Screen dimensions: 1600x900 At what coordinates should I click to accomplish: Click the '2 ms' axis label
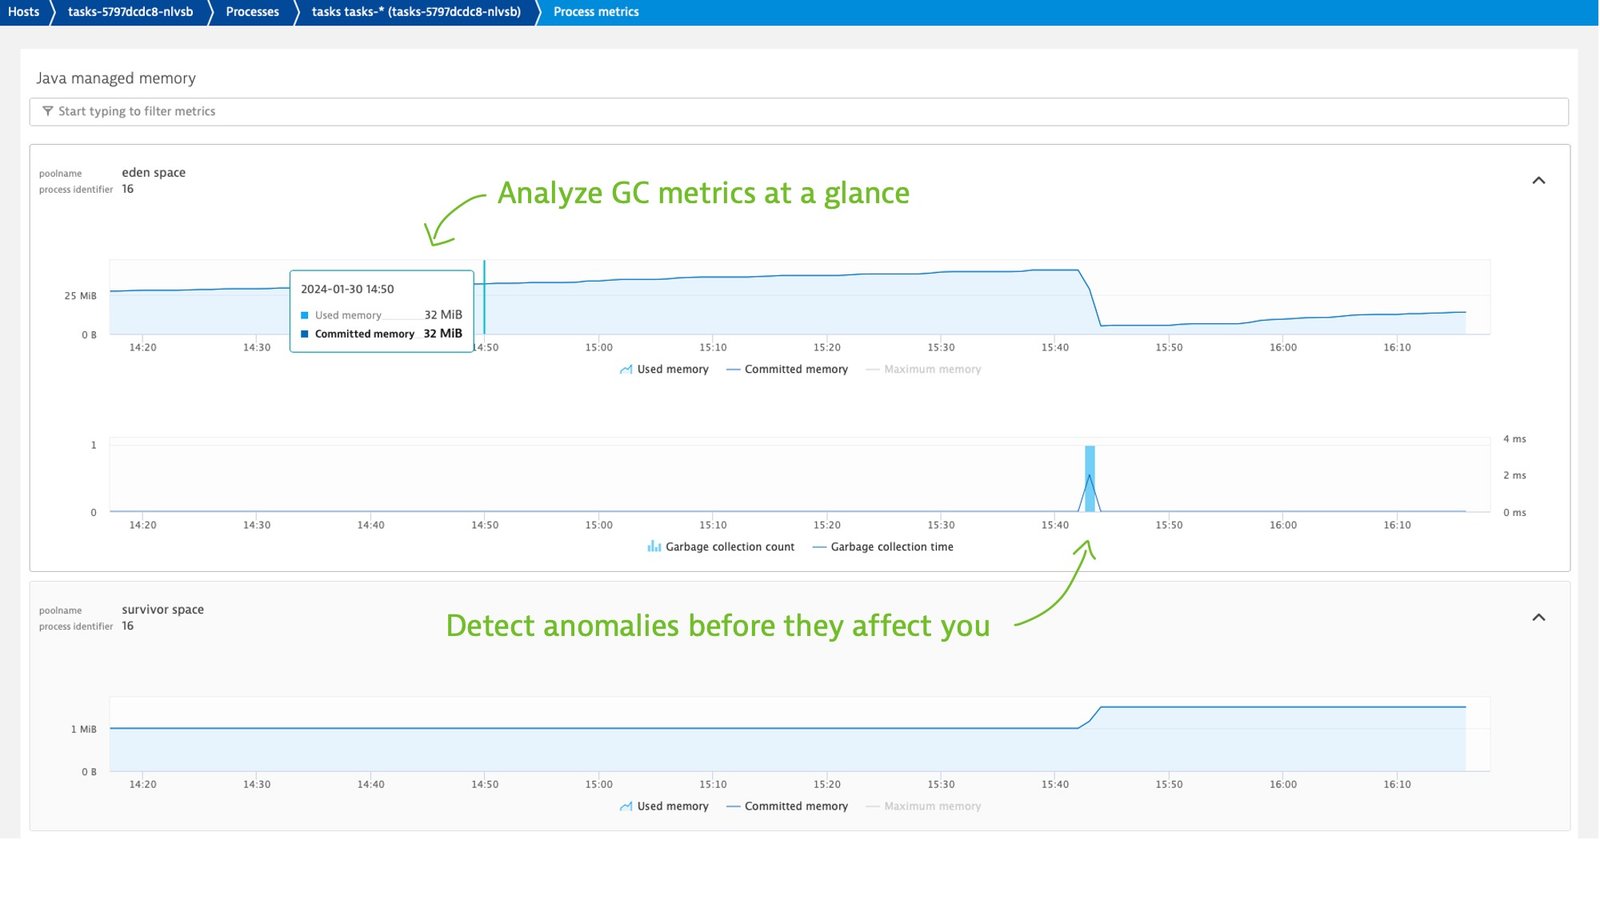[1514, 476]
